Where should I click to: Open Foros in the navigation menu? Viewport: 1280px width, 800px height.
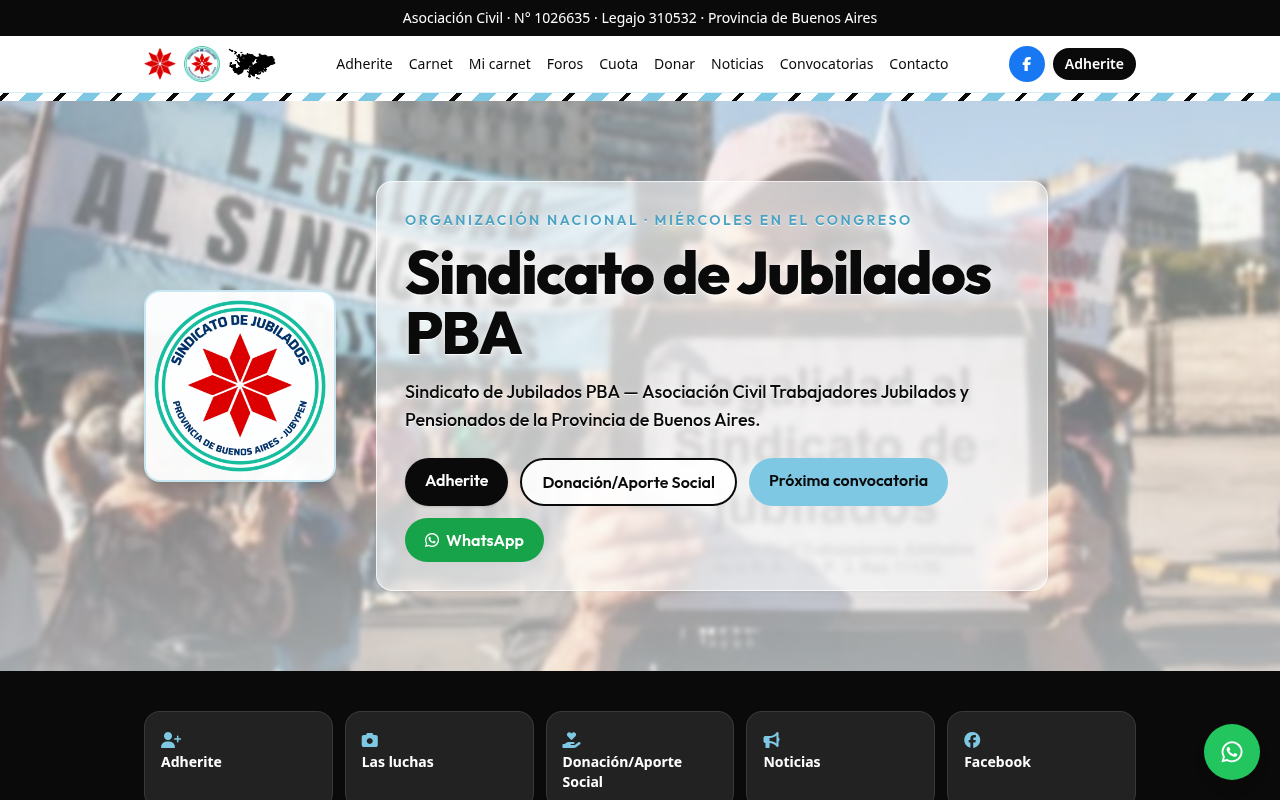[x=565, y=64]
